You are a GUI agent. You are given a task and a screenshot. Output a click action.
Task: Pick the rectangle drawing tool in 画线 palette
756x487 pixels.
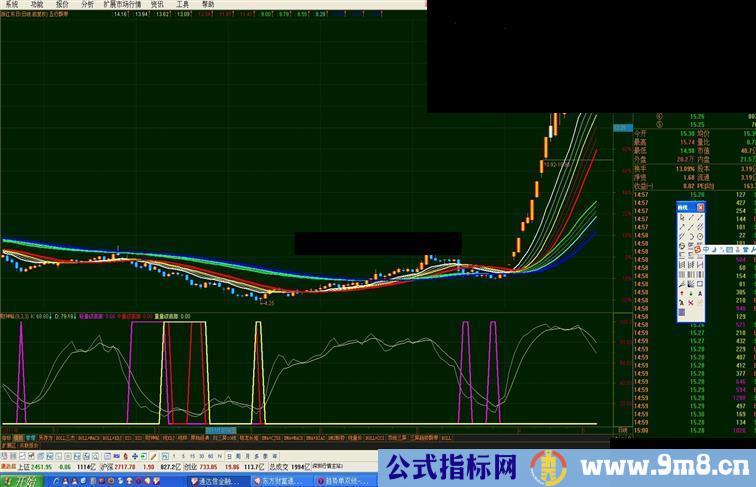tap(700, 283)
